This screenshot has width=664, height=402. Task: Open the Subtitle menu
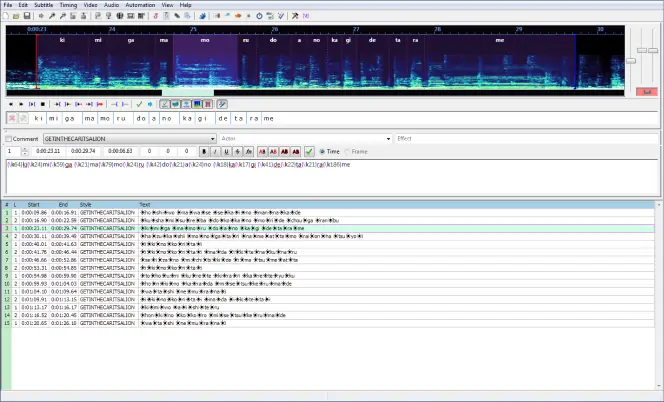[44, 5]
